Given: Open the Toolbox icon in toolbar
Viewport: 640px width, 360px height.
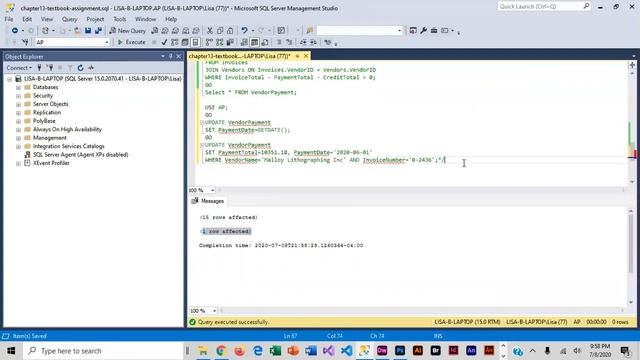Looking at the screenshot, I should click(x=434, y=31).
